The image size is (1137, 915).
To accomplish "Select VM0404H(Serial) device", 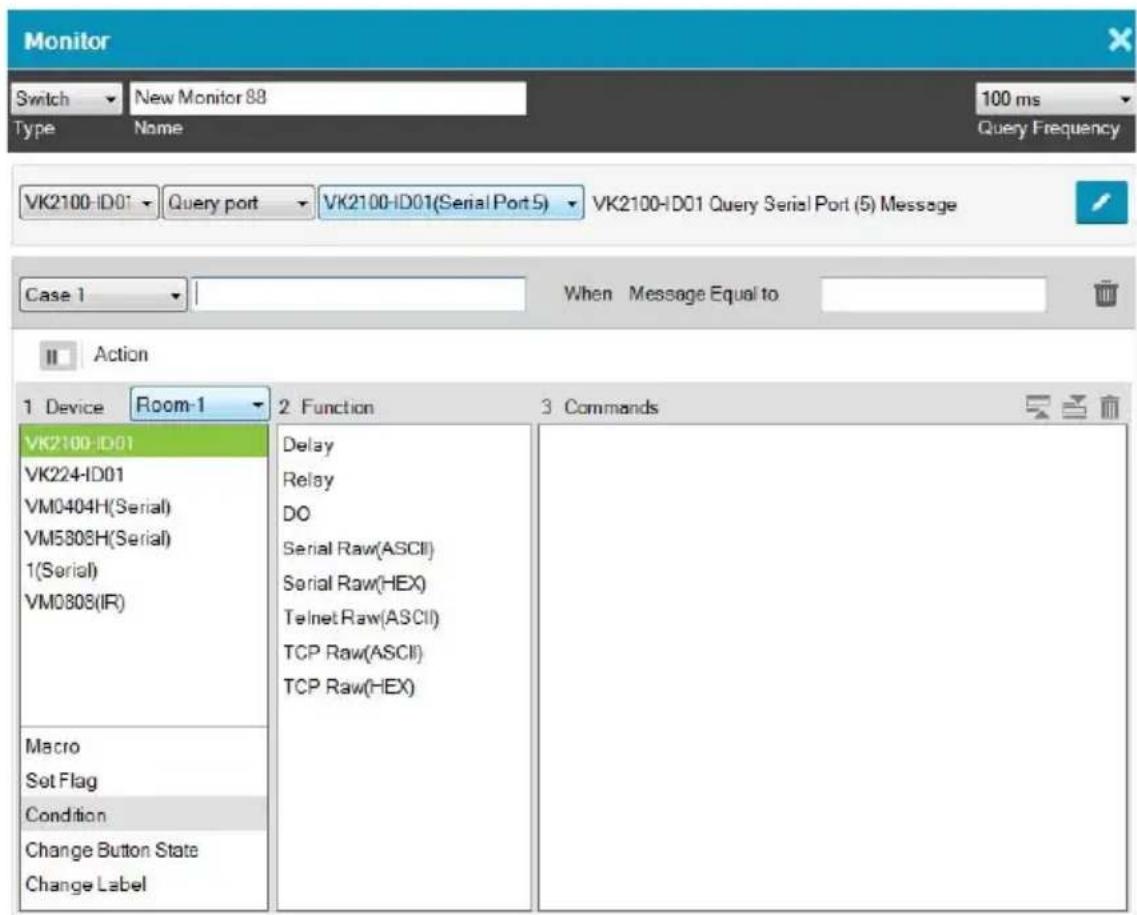I will 144,506.
